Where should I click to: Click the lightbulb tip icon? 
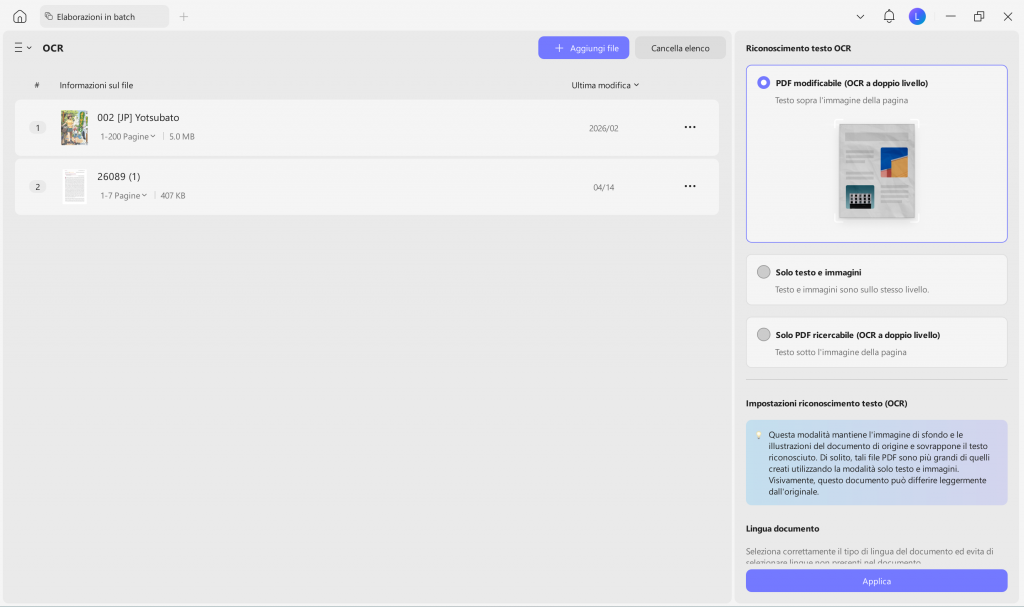coord(758,435)
